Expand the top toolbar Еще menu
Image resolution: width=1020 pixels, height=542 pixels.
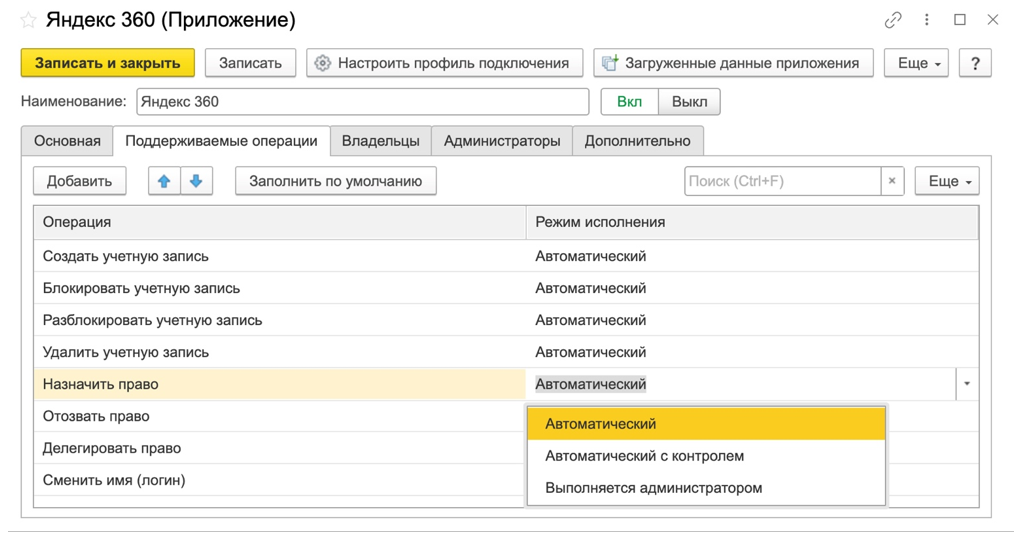pos(916,63)
